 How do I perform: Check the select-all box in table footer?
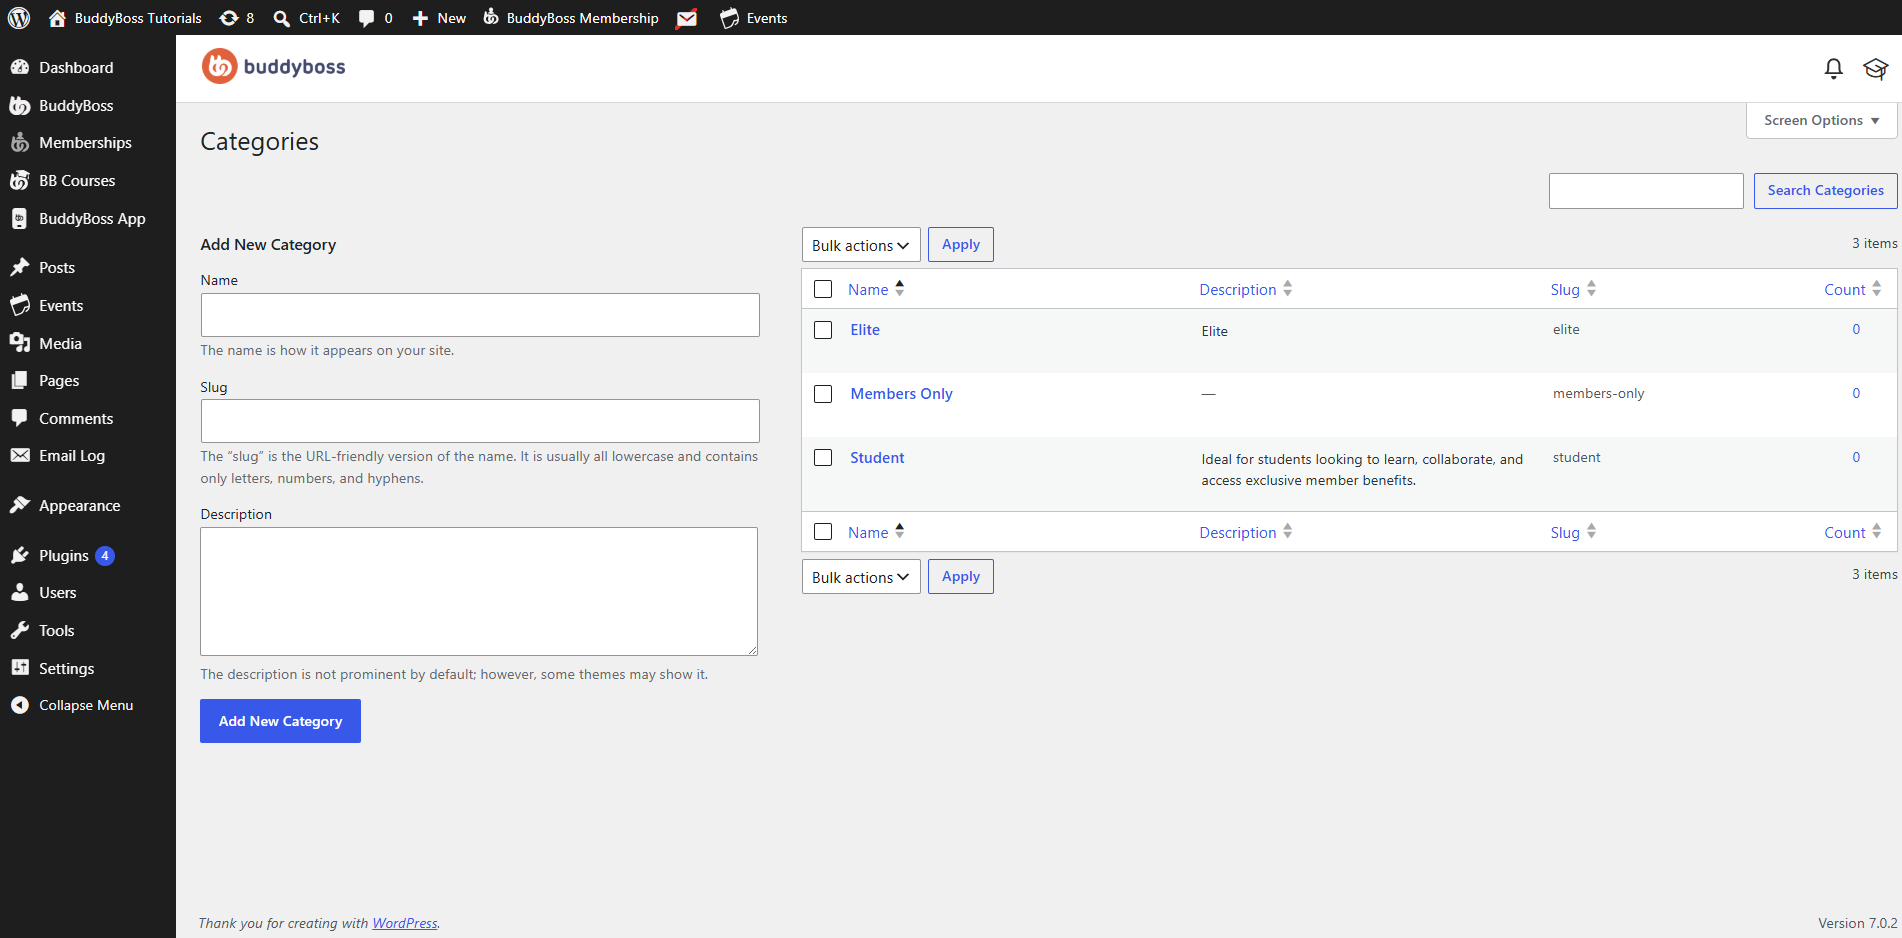[x=823, y=532]
